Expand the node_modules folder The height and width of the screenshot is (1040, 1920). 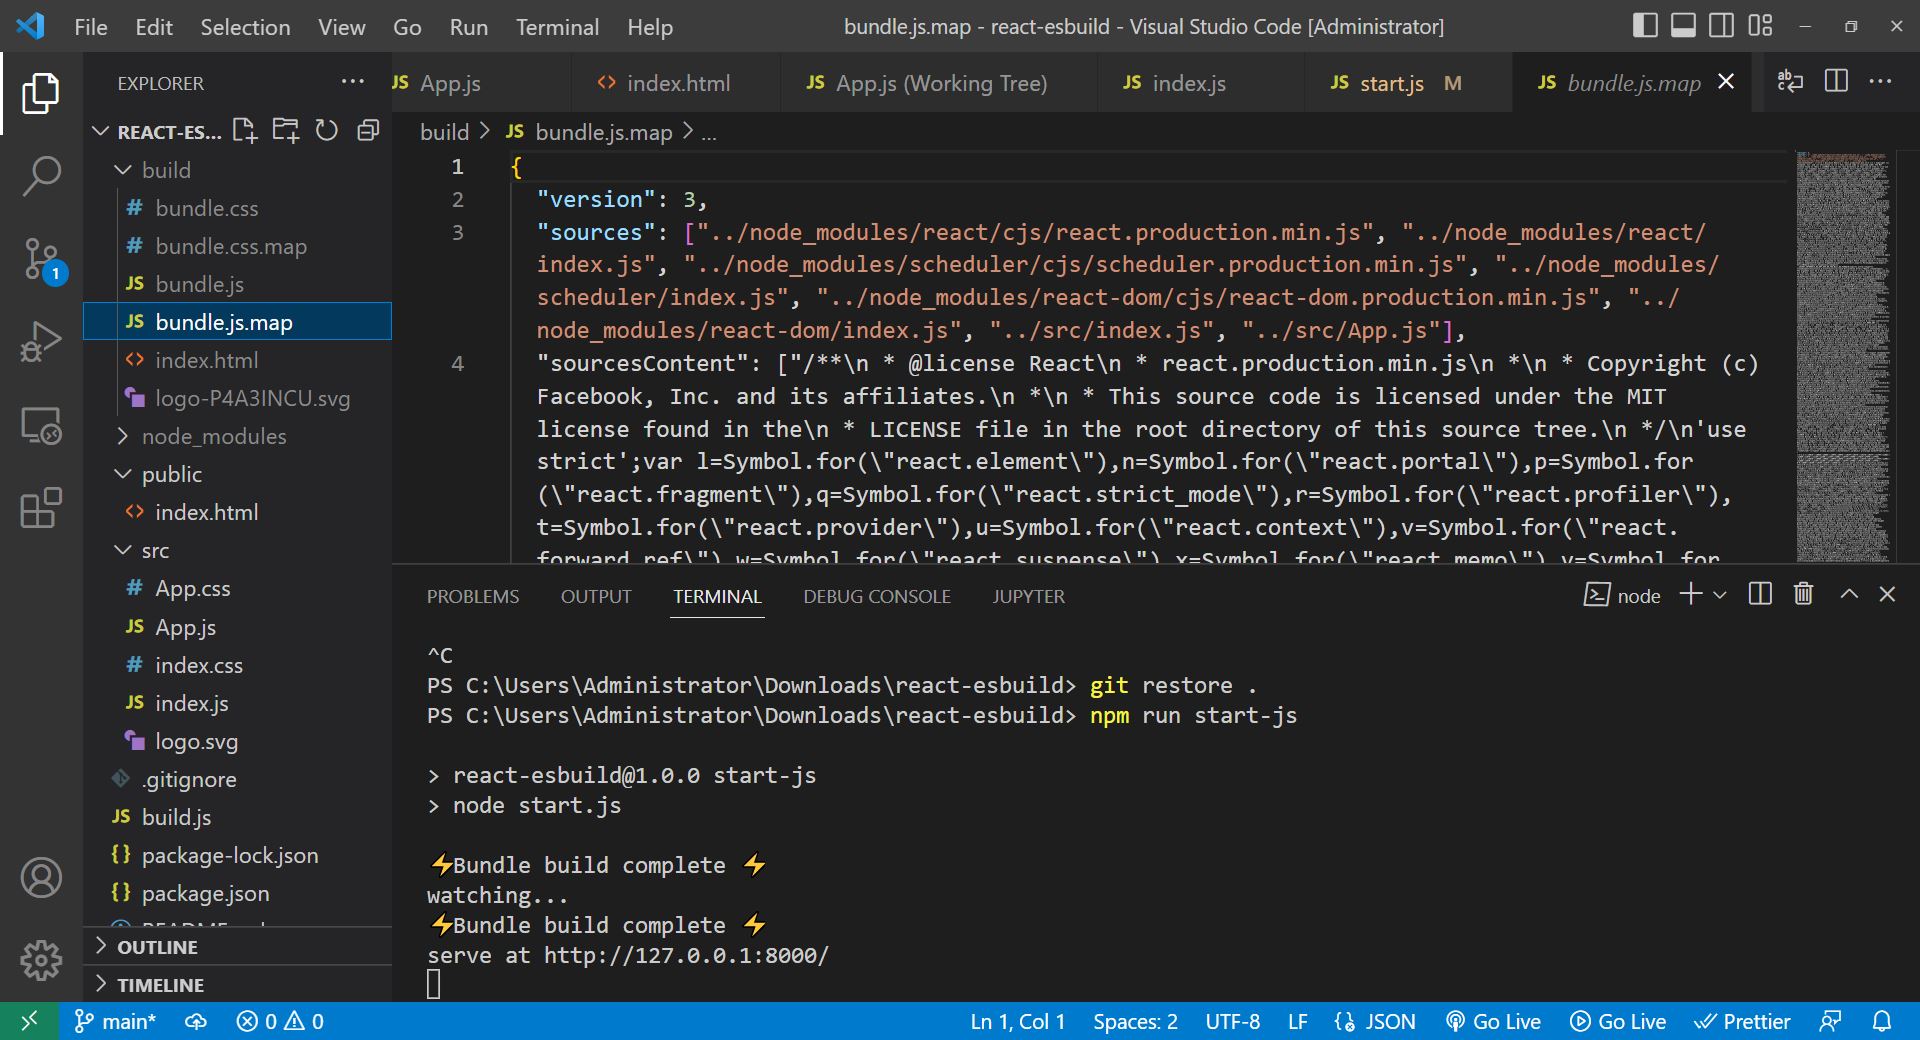[x=123, y=436]
